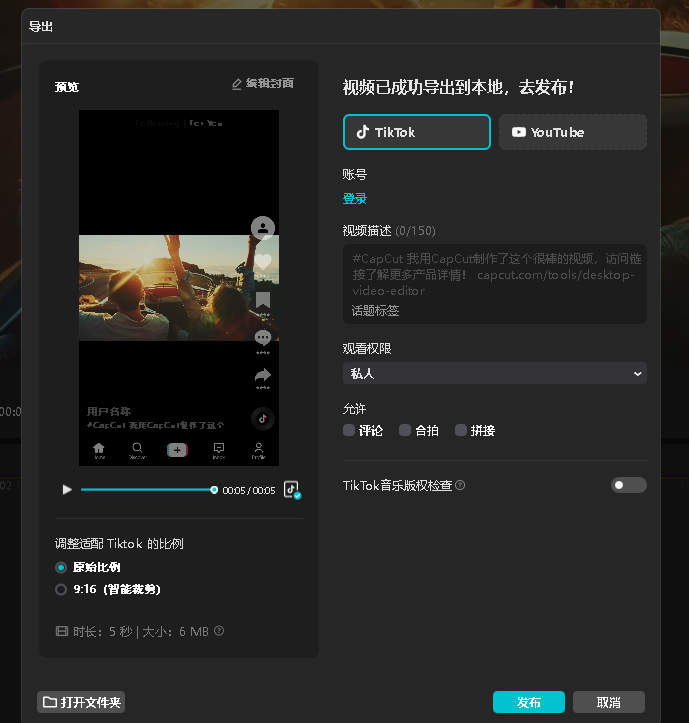Click the 00:05 / 00:05 time display
The width and height of the screenshot is (689, 723).
(x=249, y=490)
